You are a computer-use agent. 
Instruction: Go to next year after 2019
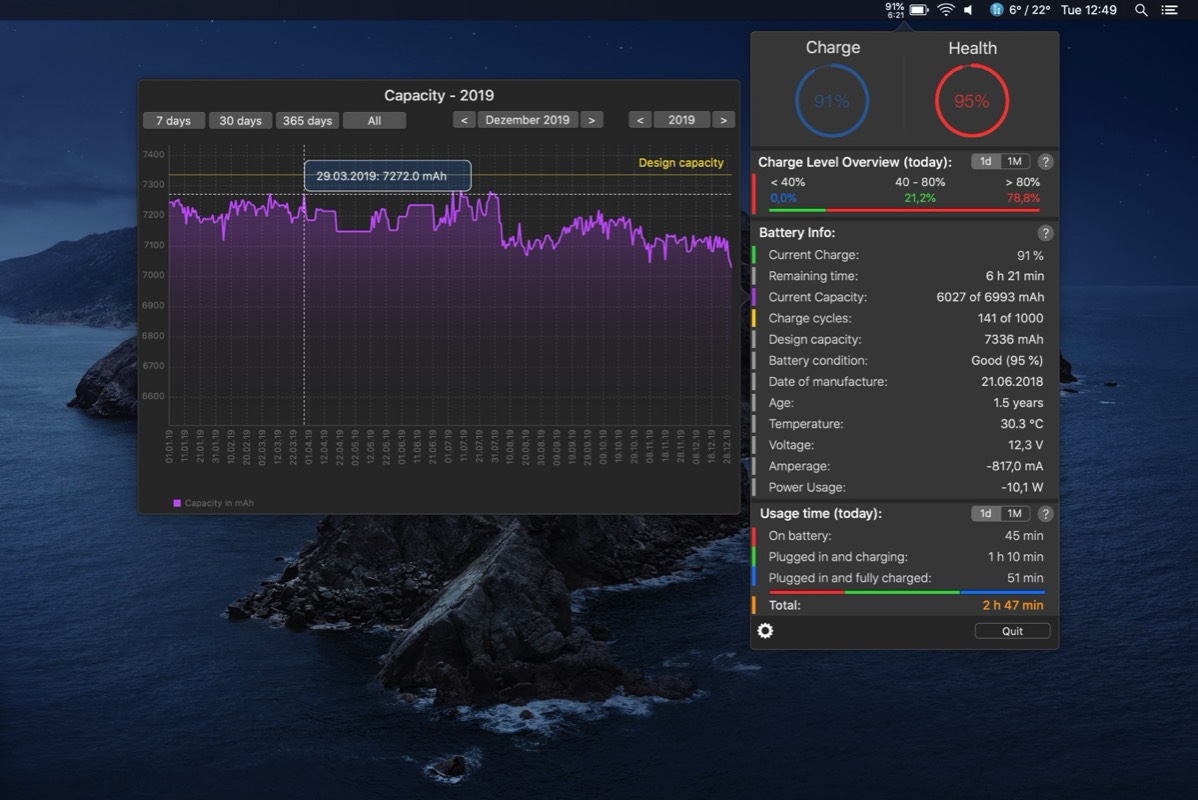click(724, 120)
